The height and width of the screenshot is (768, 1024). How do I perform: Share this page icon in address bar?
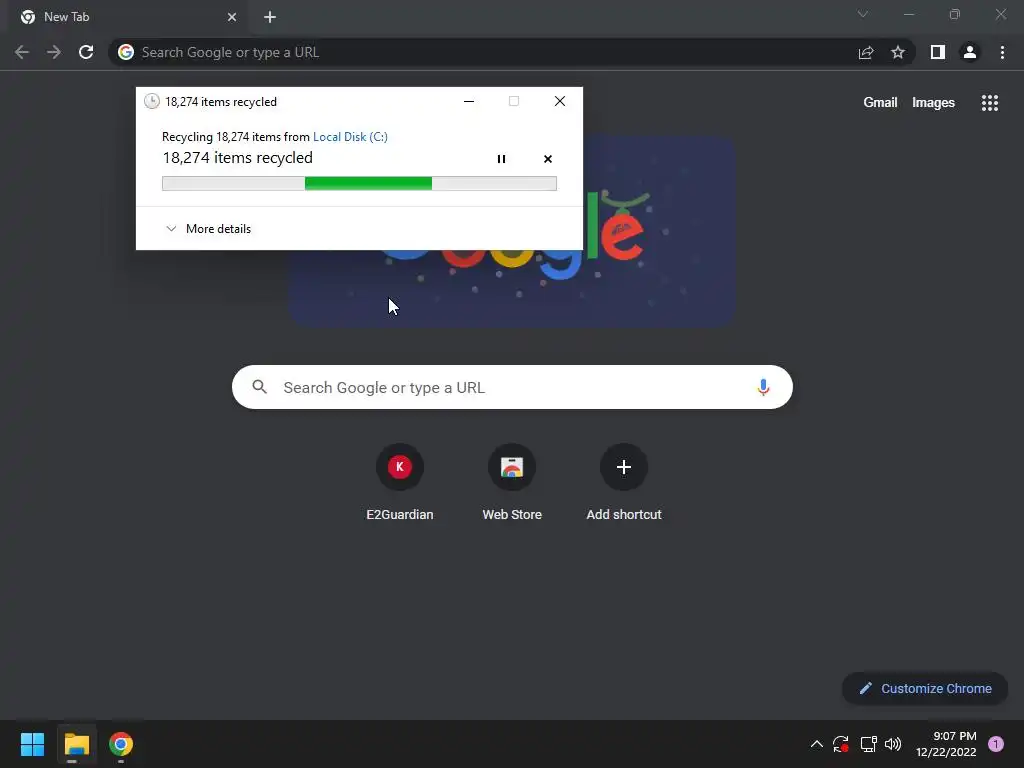866,52
